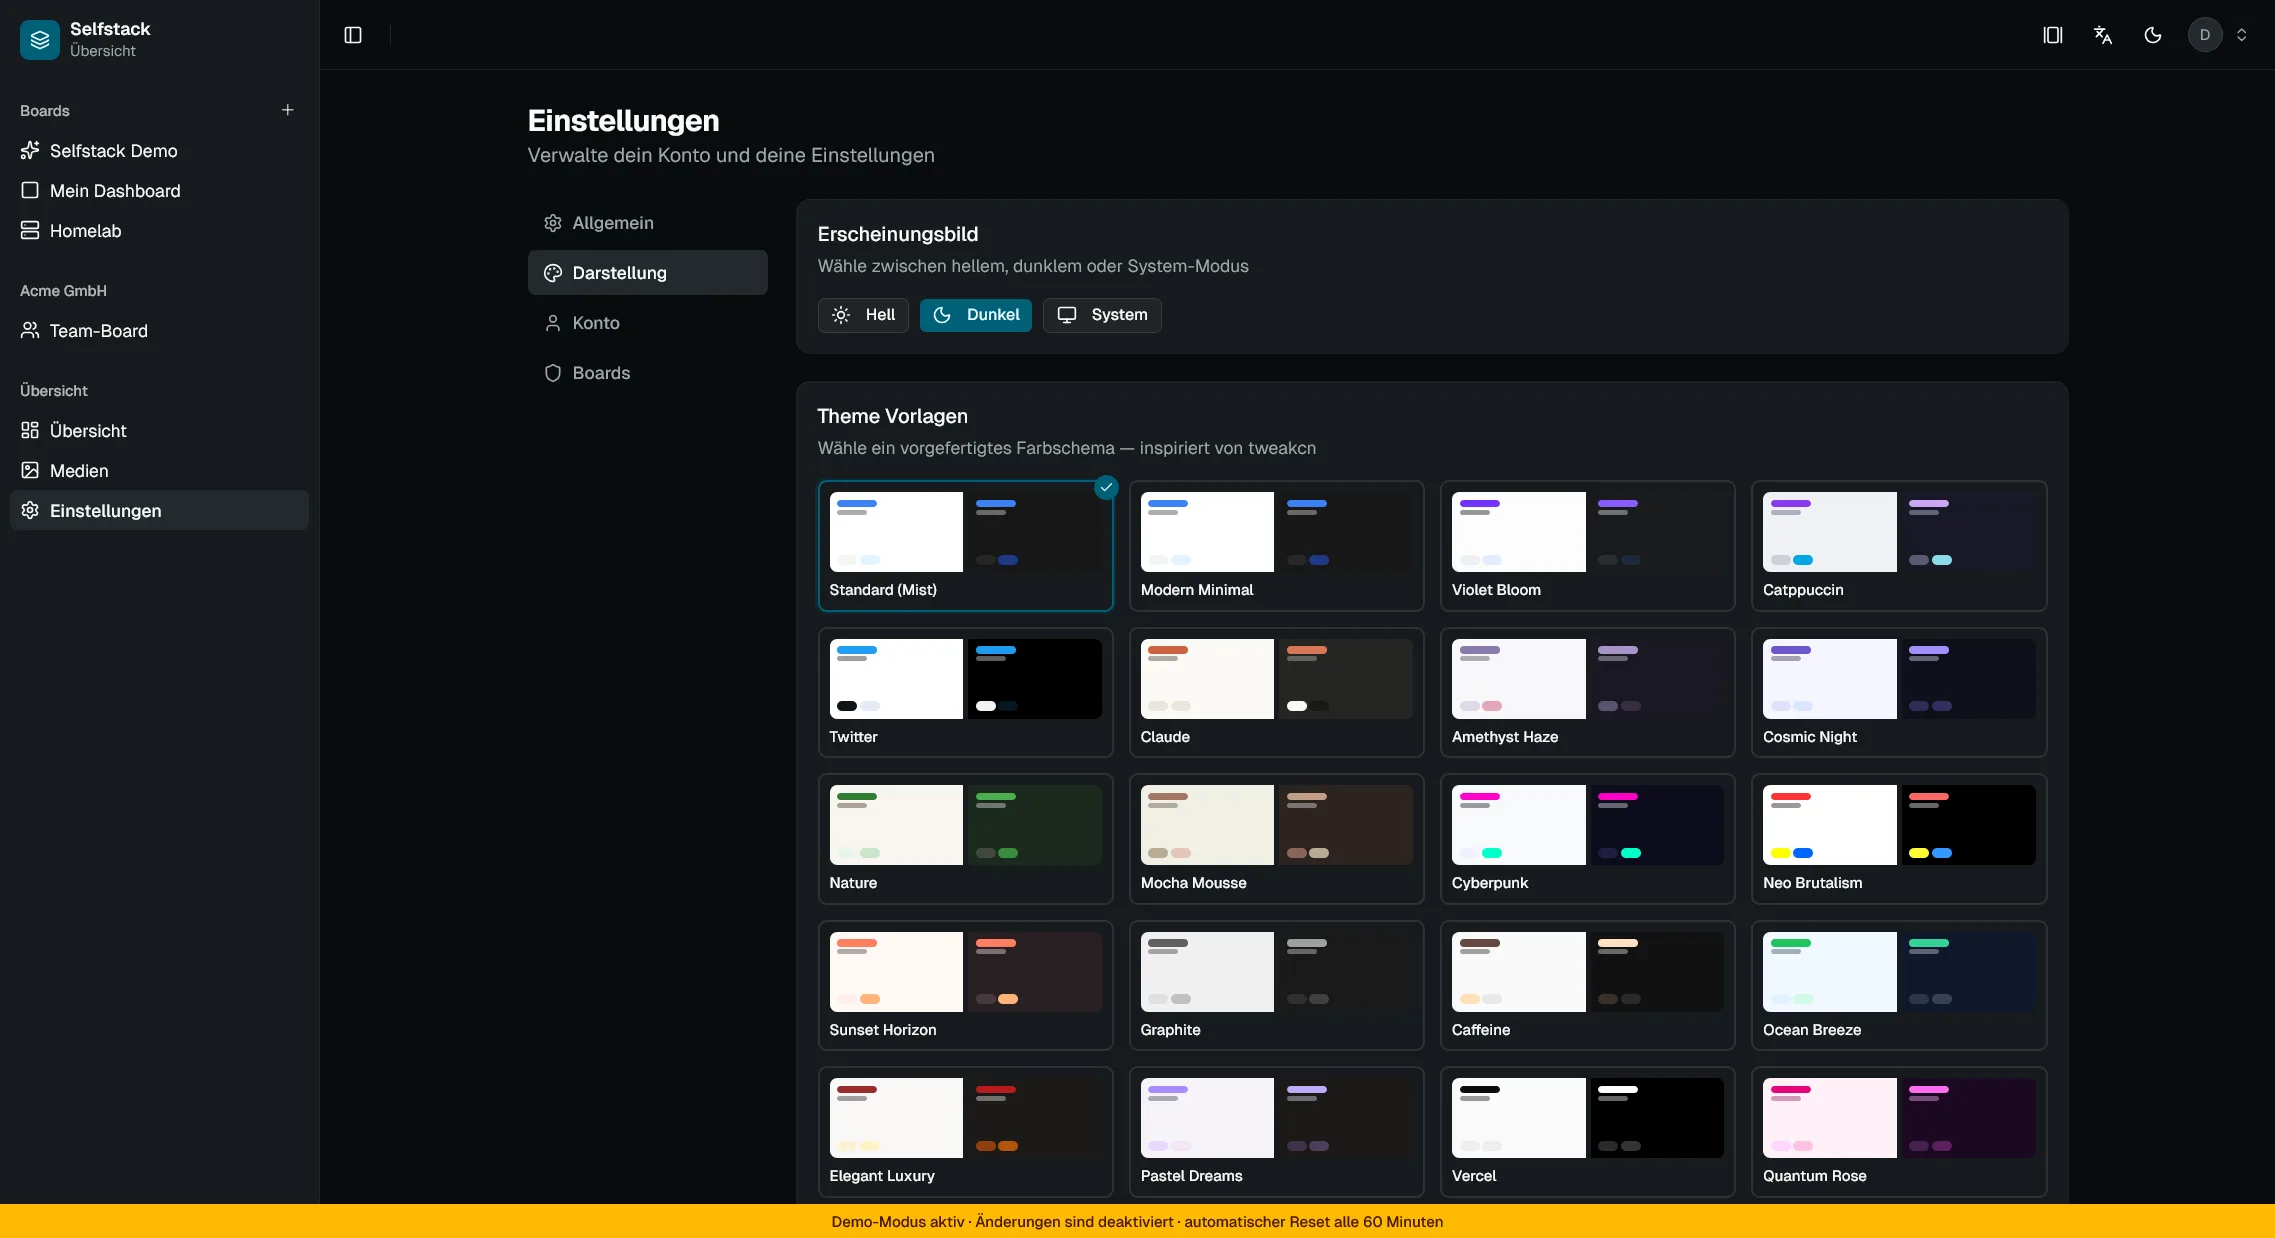Open Medien in the sidebar
Screen dimensions: 2275x1238
[160, 471]
